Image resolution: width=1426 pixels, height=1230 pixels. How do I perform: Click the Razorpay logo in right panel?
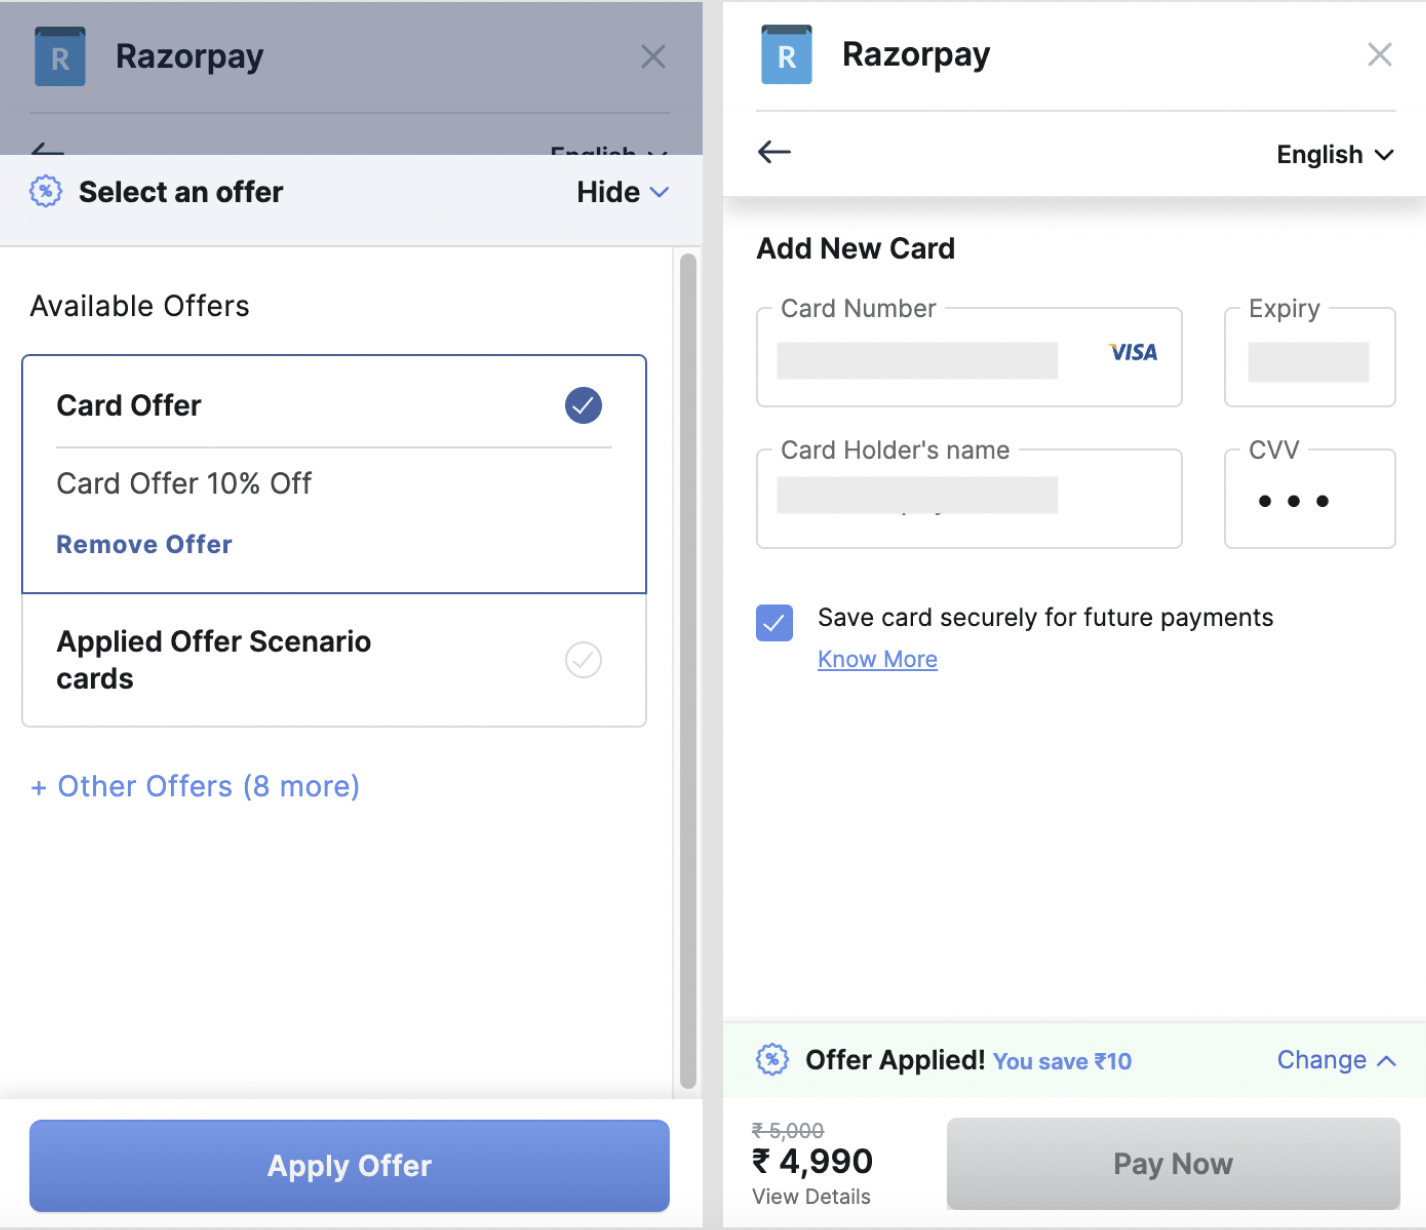(786, 55)
